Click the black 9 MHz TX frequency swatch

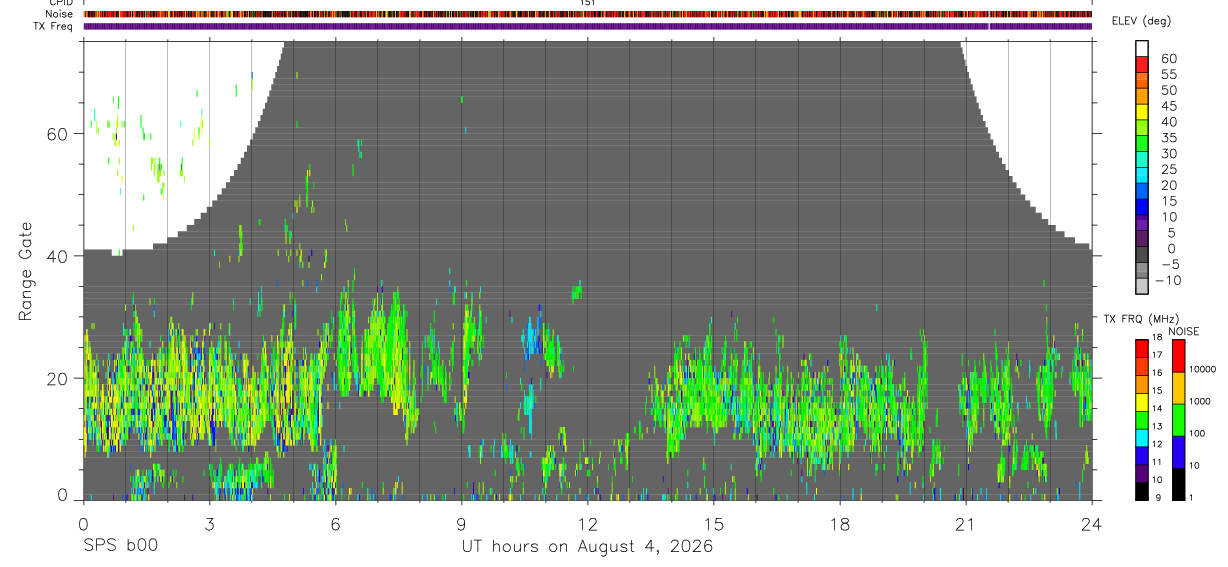click(x=1142, y=491)
